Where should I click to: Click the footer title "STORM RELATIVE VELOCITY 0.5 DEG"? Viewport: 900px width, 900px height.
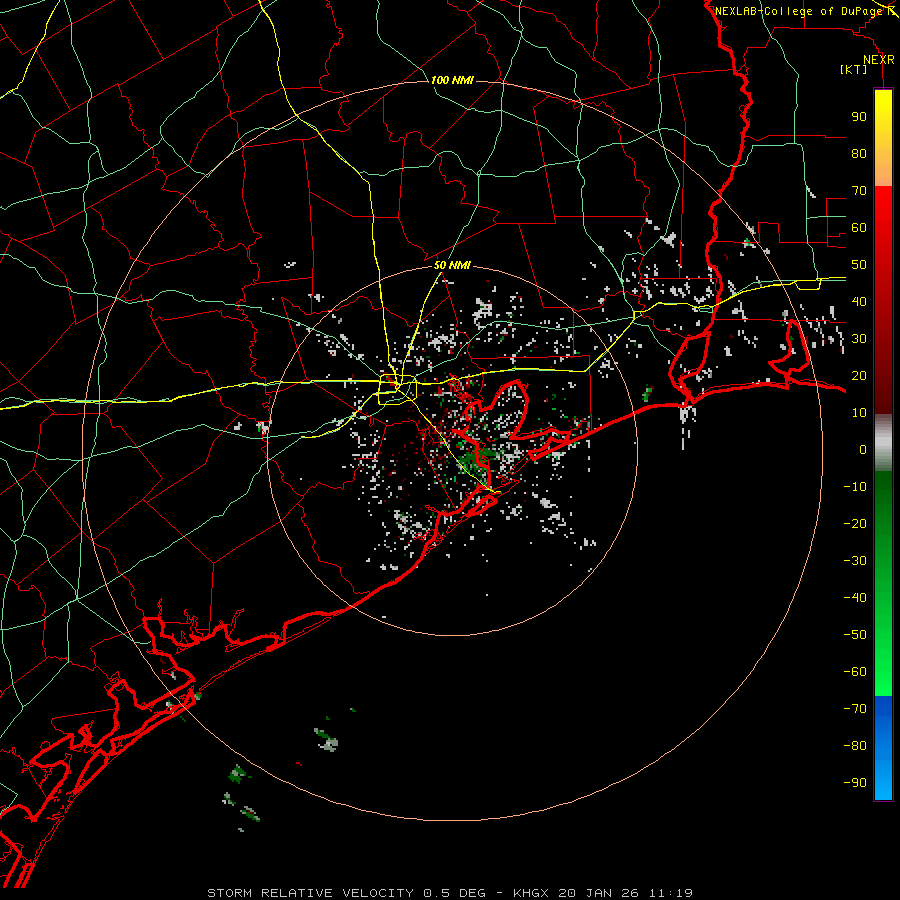(346, 893)
